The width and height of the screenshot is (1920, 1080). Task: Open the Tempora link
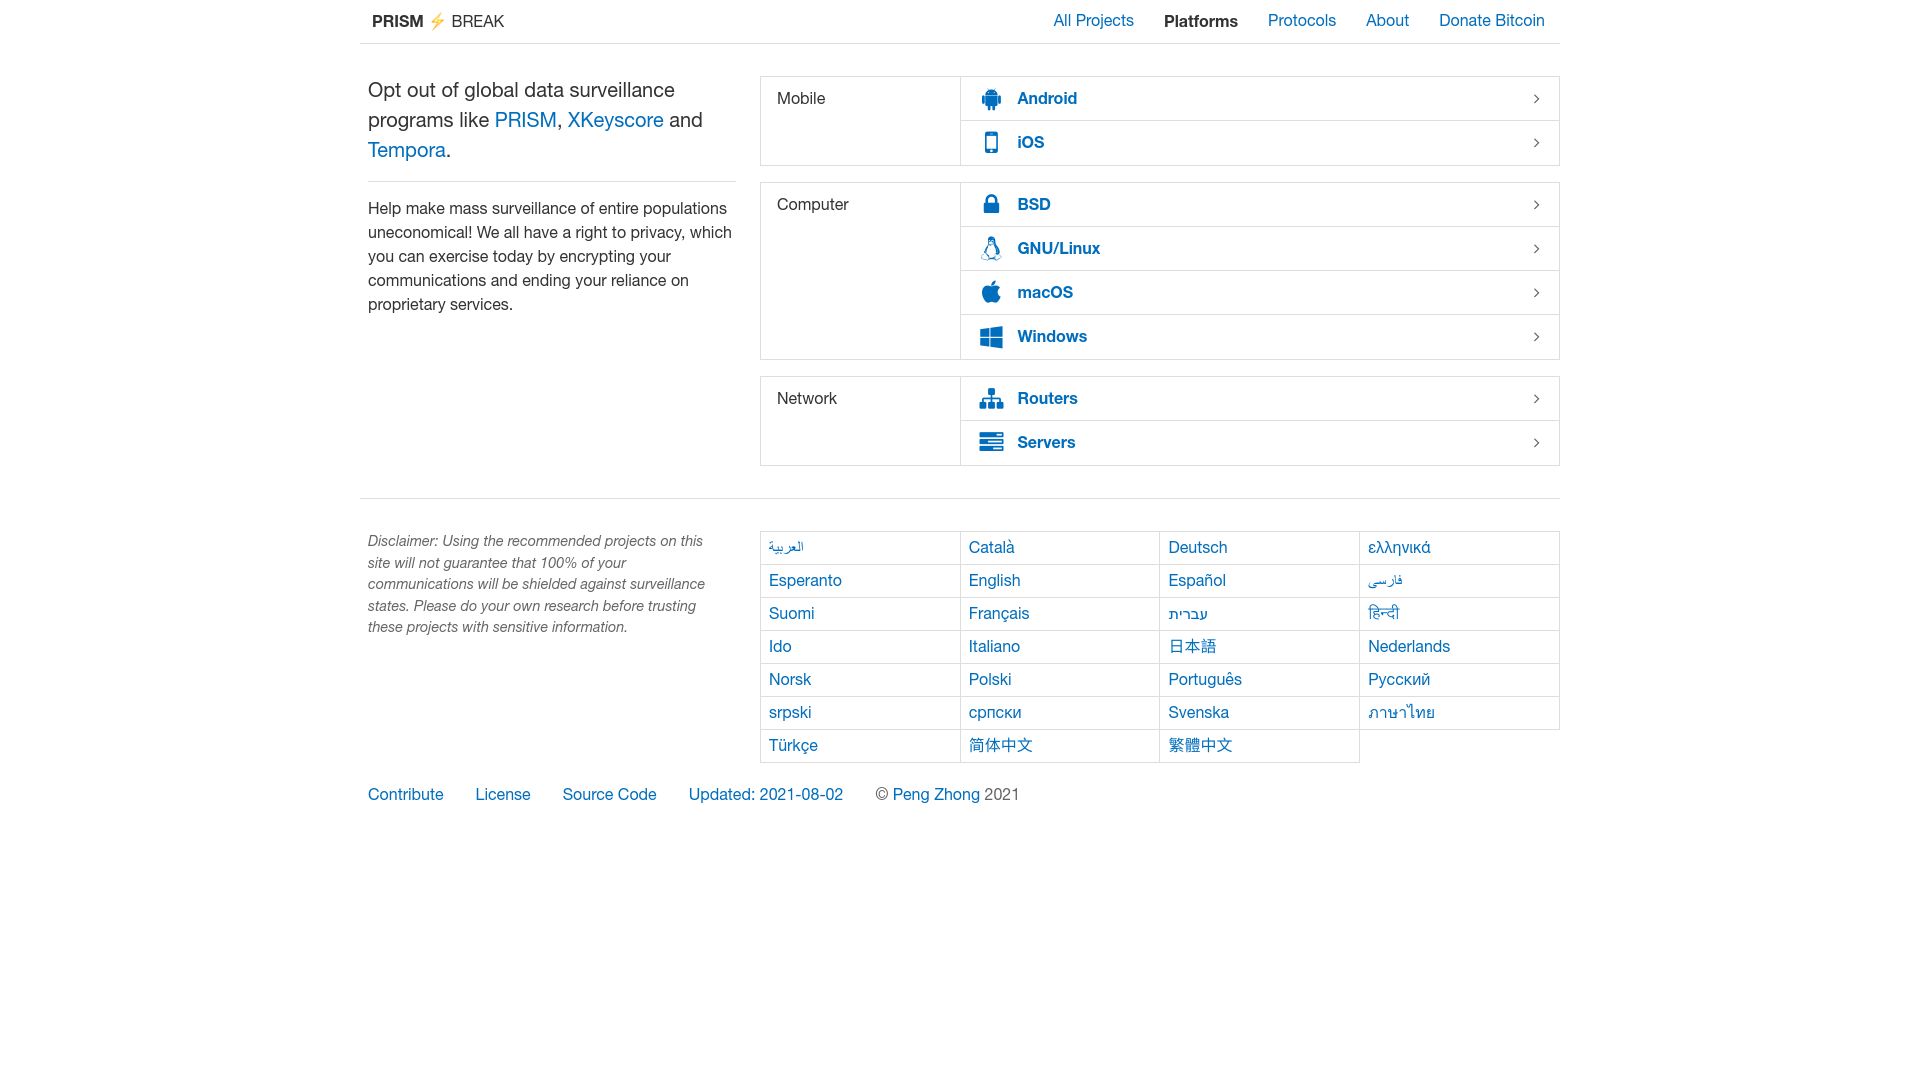[406, 150]
